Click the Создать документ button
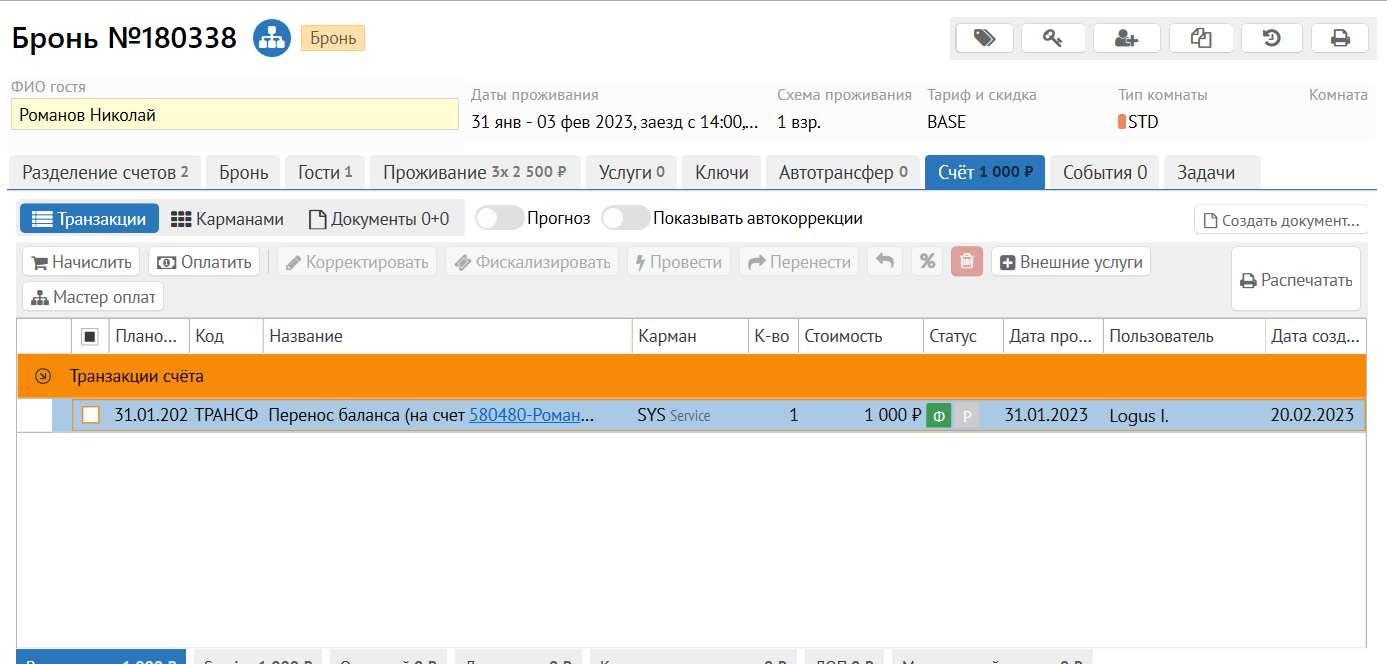1387x664 pixels. [1281, 220]
